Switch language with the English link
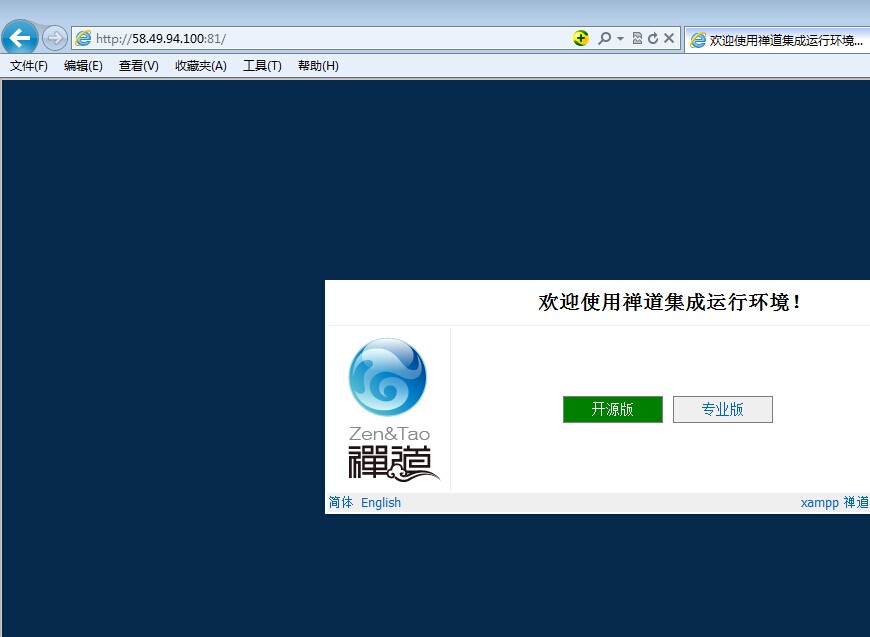Image resolution: width=870 pixels, height=637 pixels. point(381,503)
